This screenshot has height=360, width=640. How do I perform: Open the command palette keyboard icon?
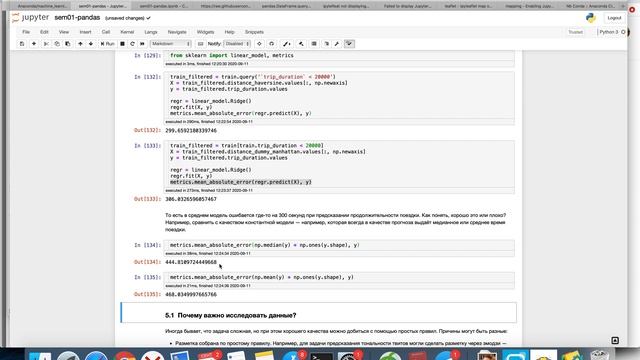pyautogui.click(x=200, y=44)
